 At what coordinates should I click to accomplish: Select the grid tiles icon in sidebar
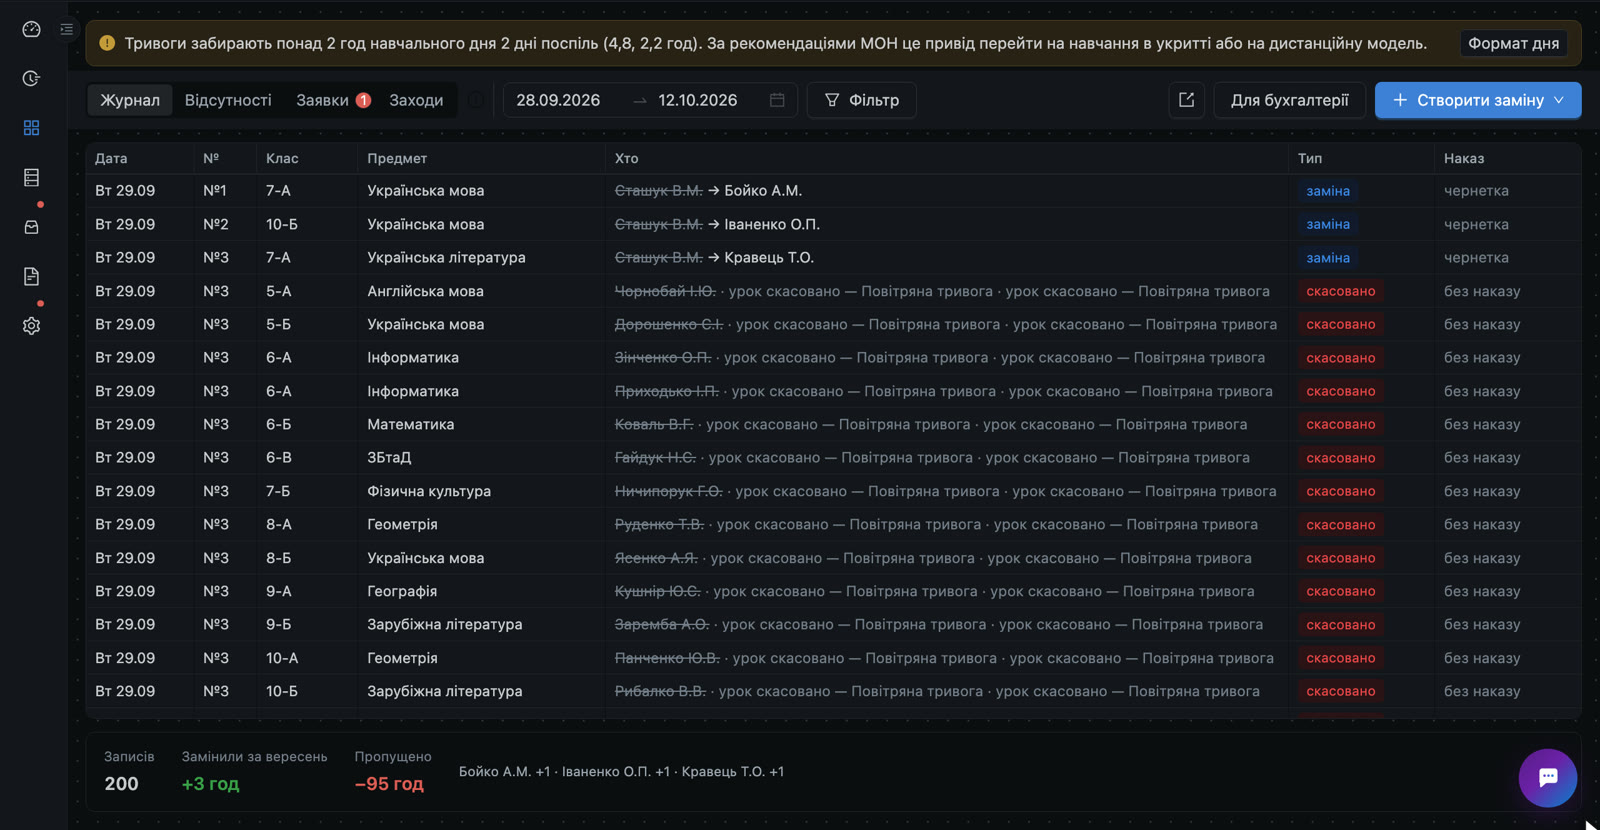coord(31,128)
